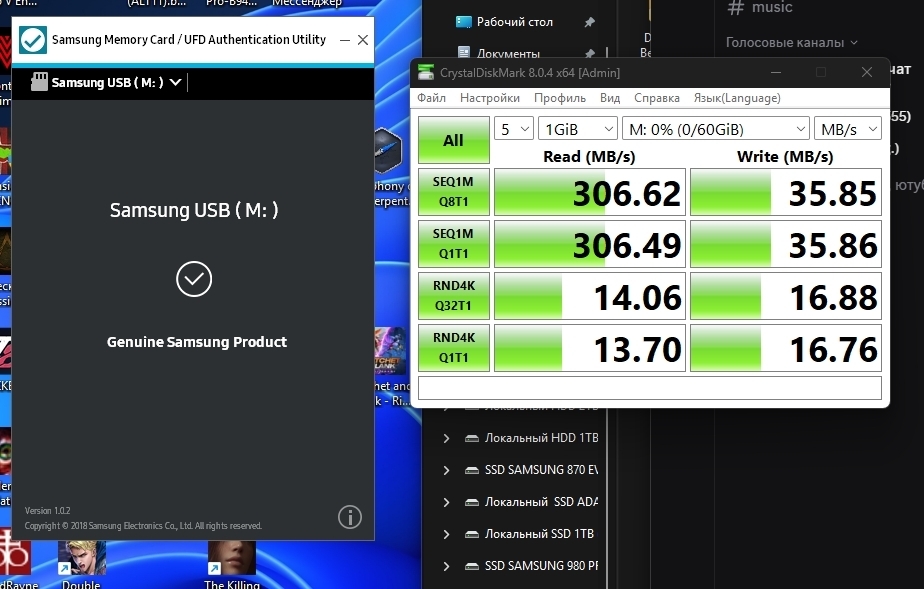Screen dimensions: 924x589
Task: Open the Справка menu
Action: click(656, 98)
